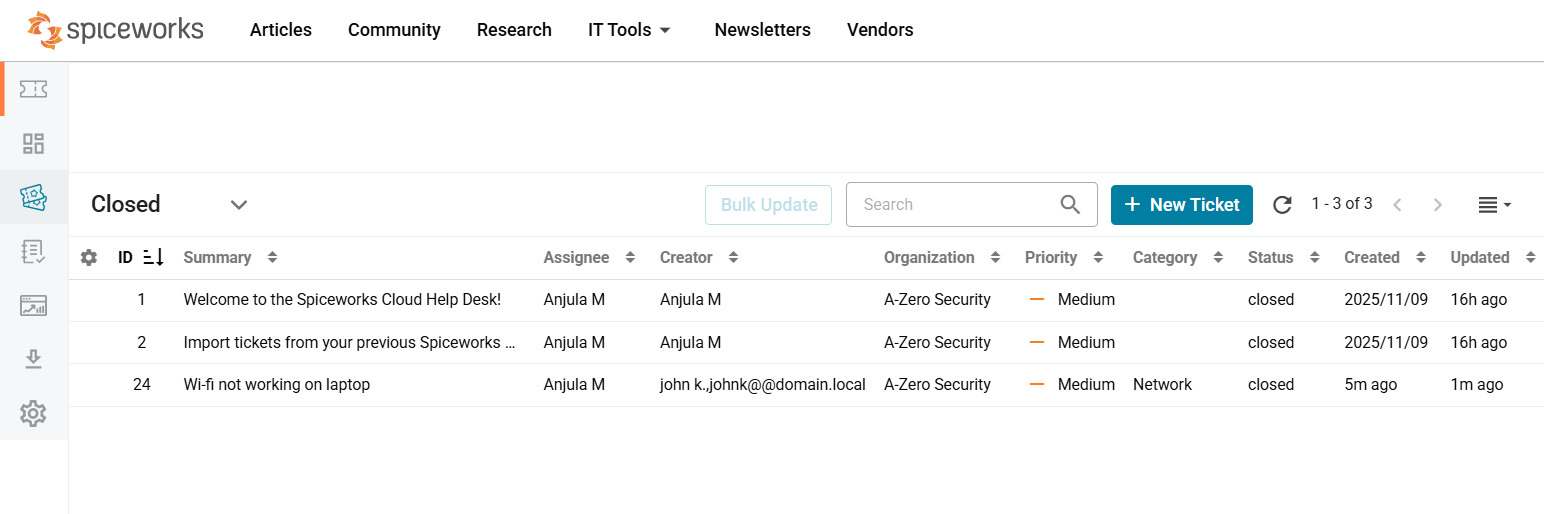Sort by Summary column arrows

click(x=272, y=258)
